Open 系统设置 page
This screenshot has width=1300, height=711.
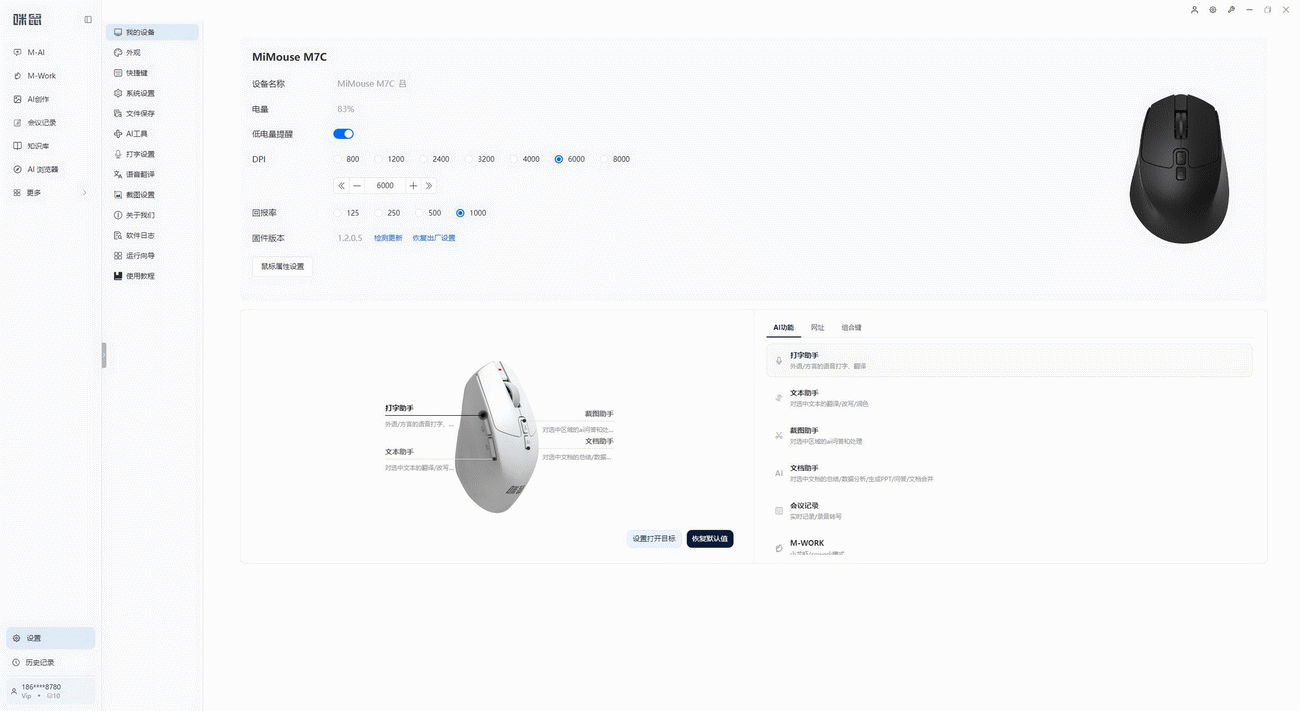click(152, 93)
